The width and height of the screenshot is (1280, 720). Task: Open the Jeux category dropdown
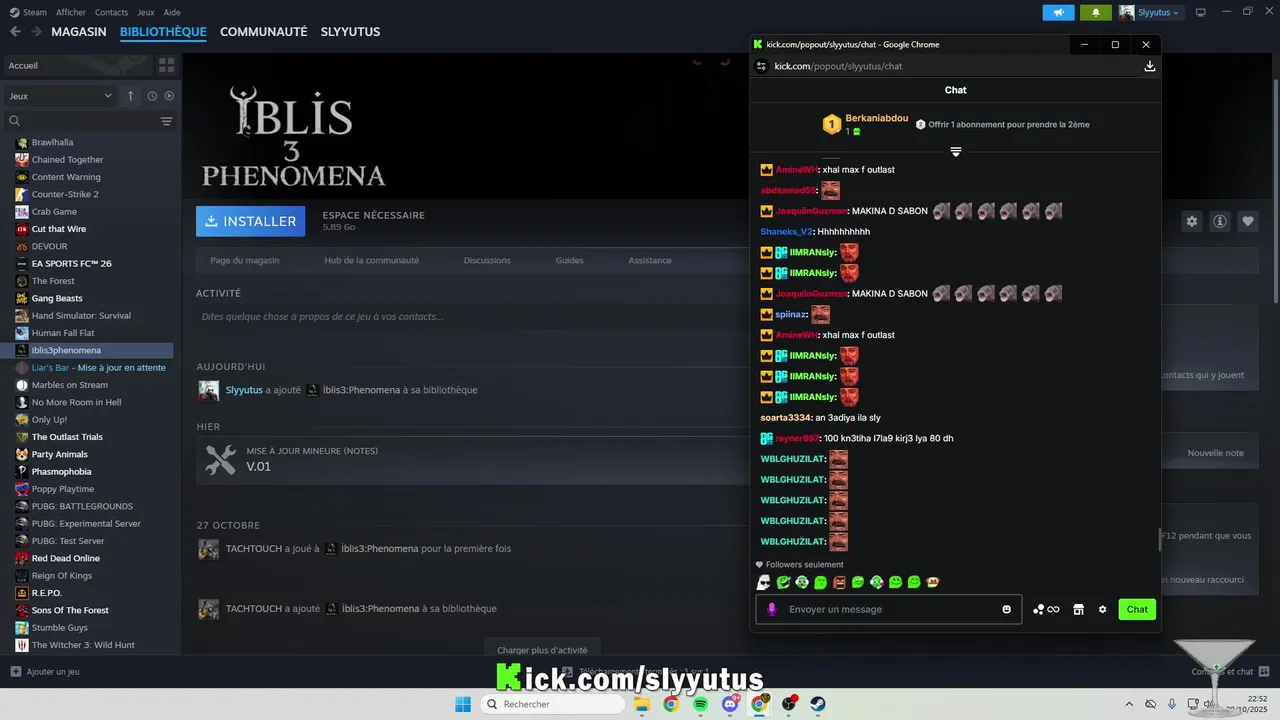click(60, 96)
